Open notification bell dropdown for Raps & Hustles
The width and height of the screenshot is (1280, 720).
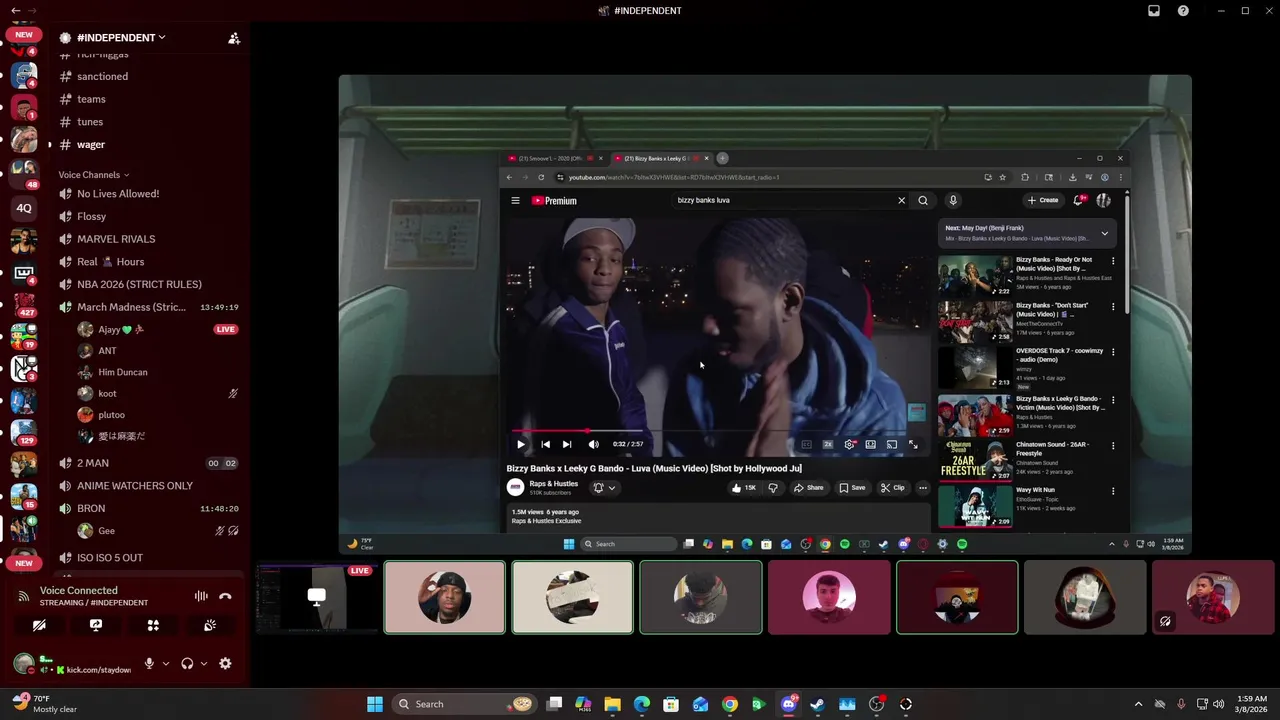coord(604,488)
